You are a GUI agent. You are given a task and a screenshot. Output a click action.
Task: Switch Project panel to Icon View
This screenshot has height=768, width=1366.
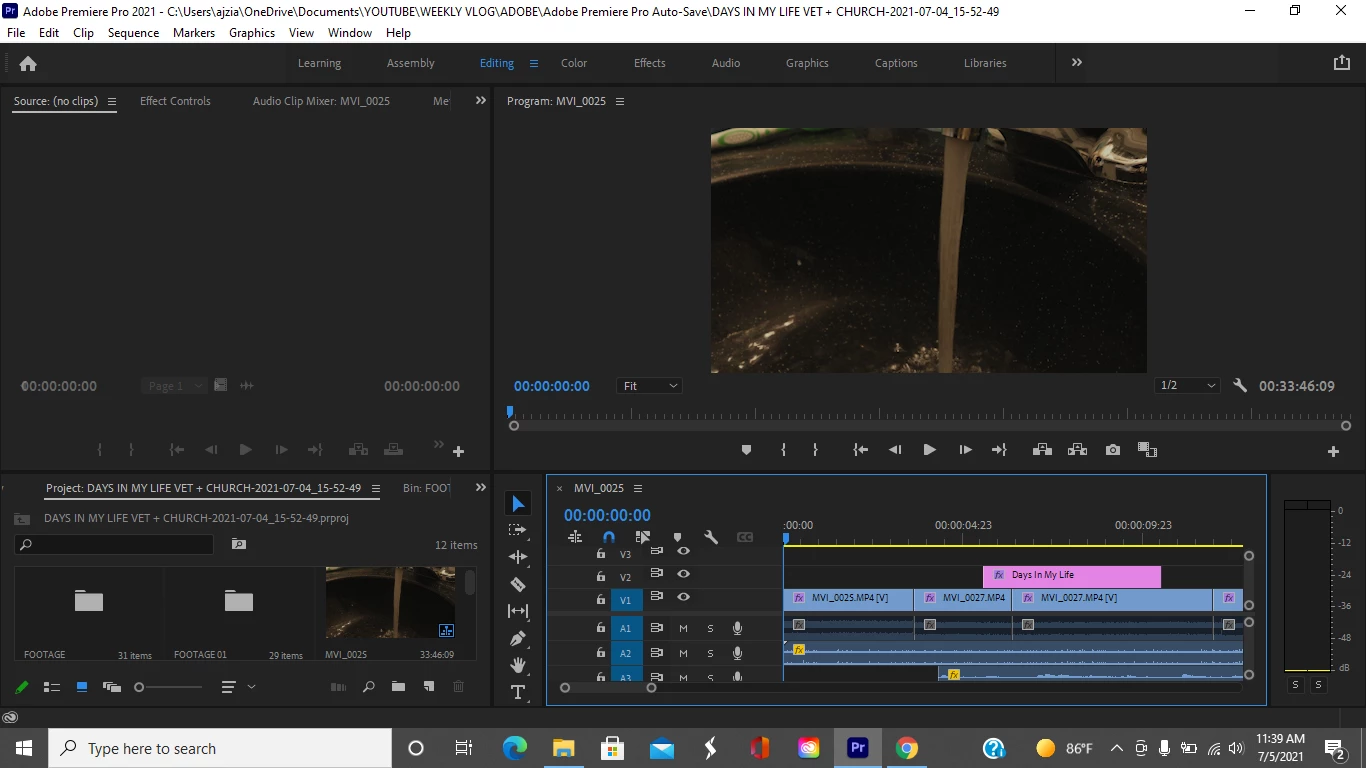[x=82, y=687]
